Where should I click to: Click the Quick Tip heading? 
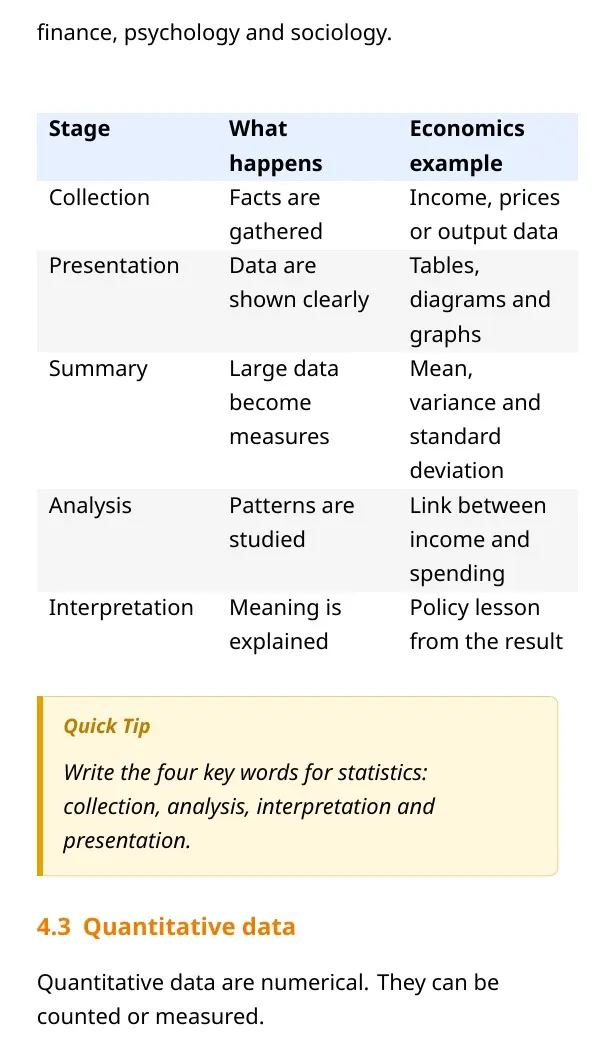(107, 726)
